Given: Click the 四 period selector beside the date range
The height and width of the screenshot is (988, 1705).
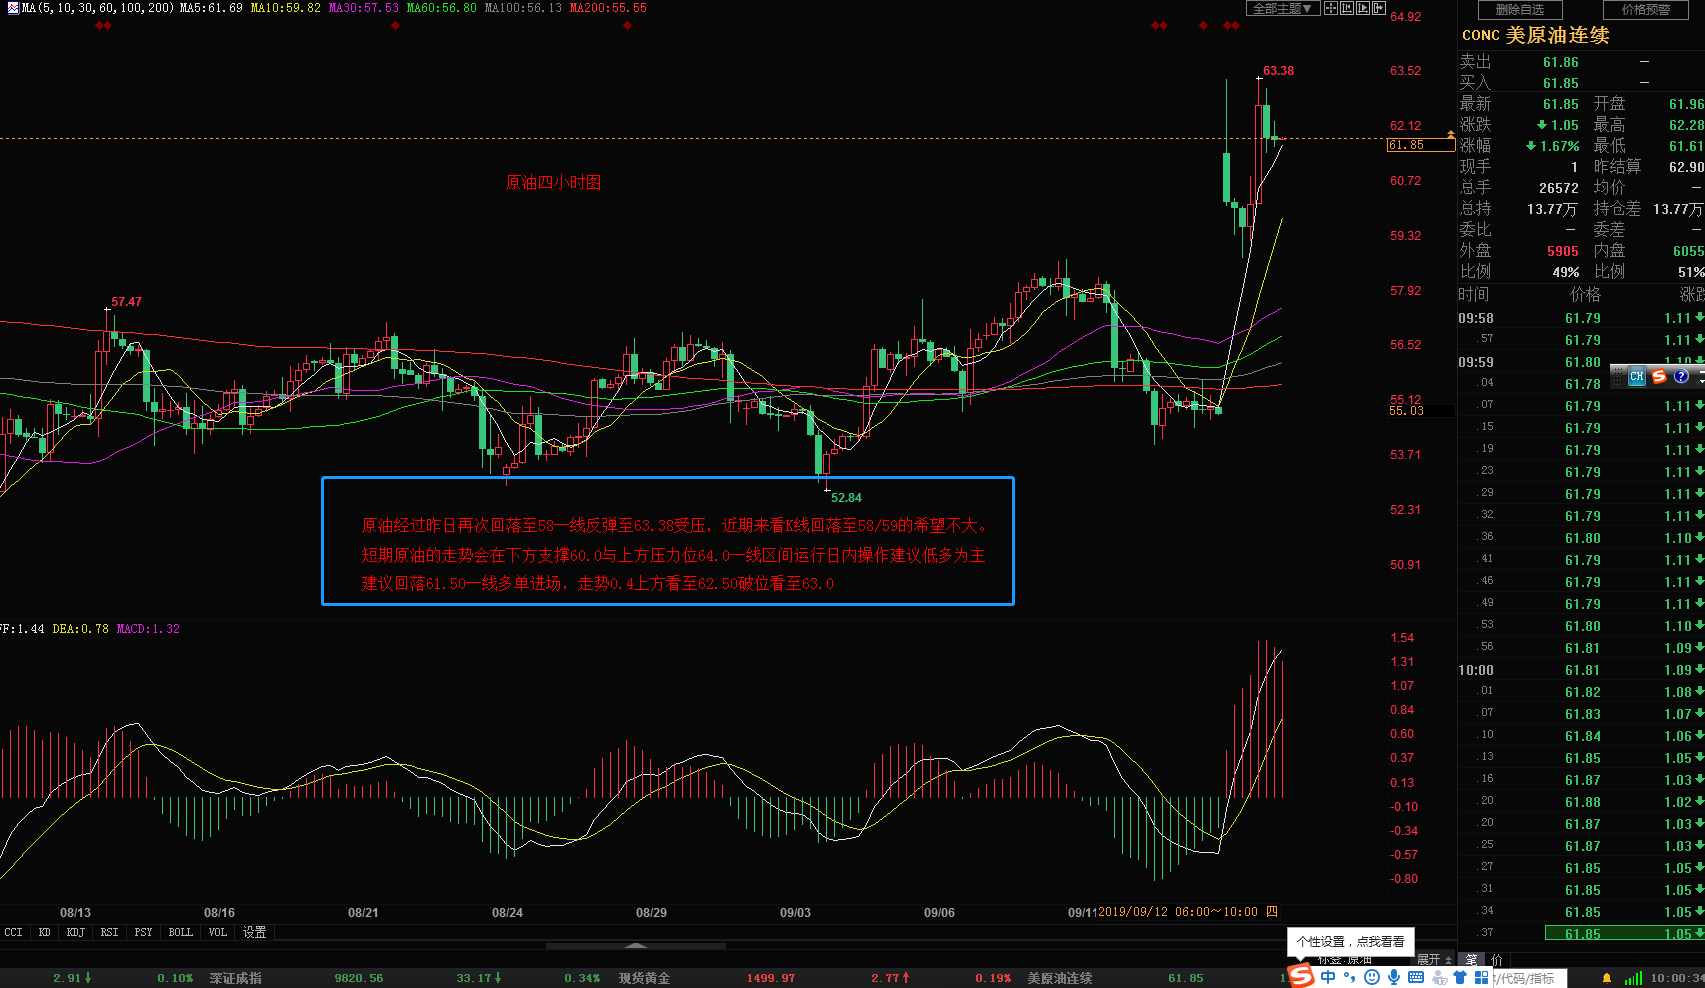Looking at the screenshot, I should coord(1272,912).
